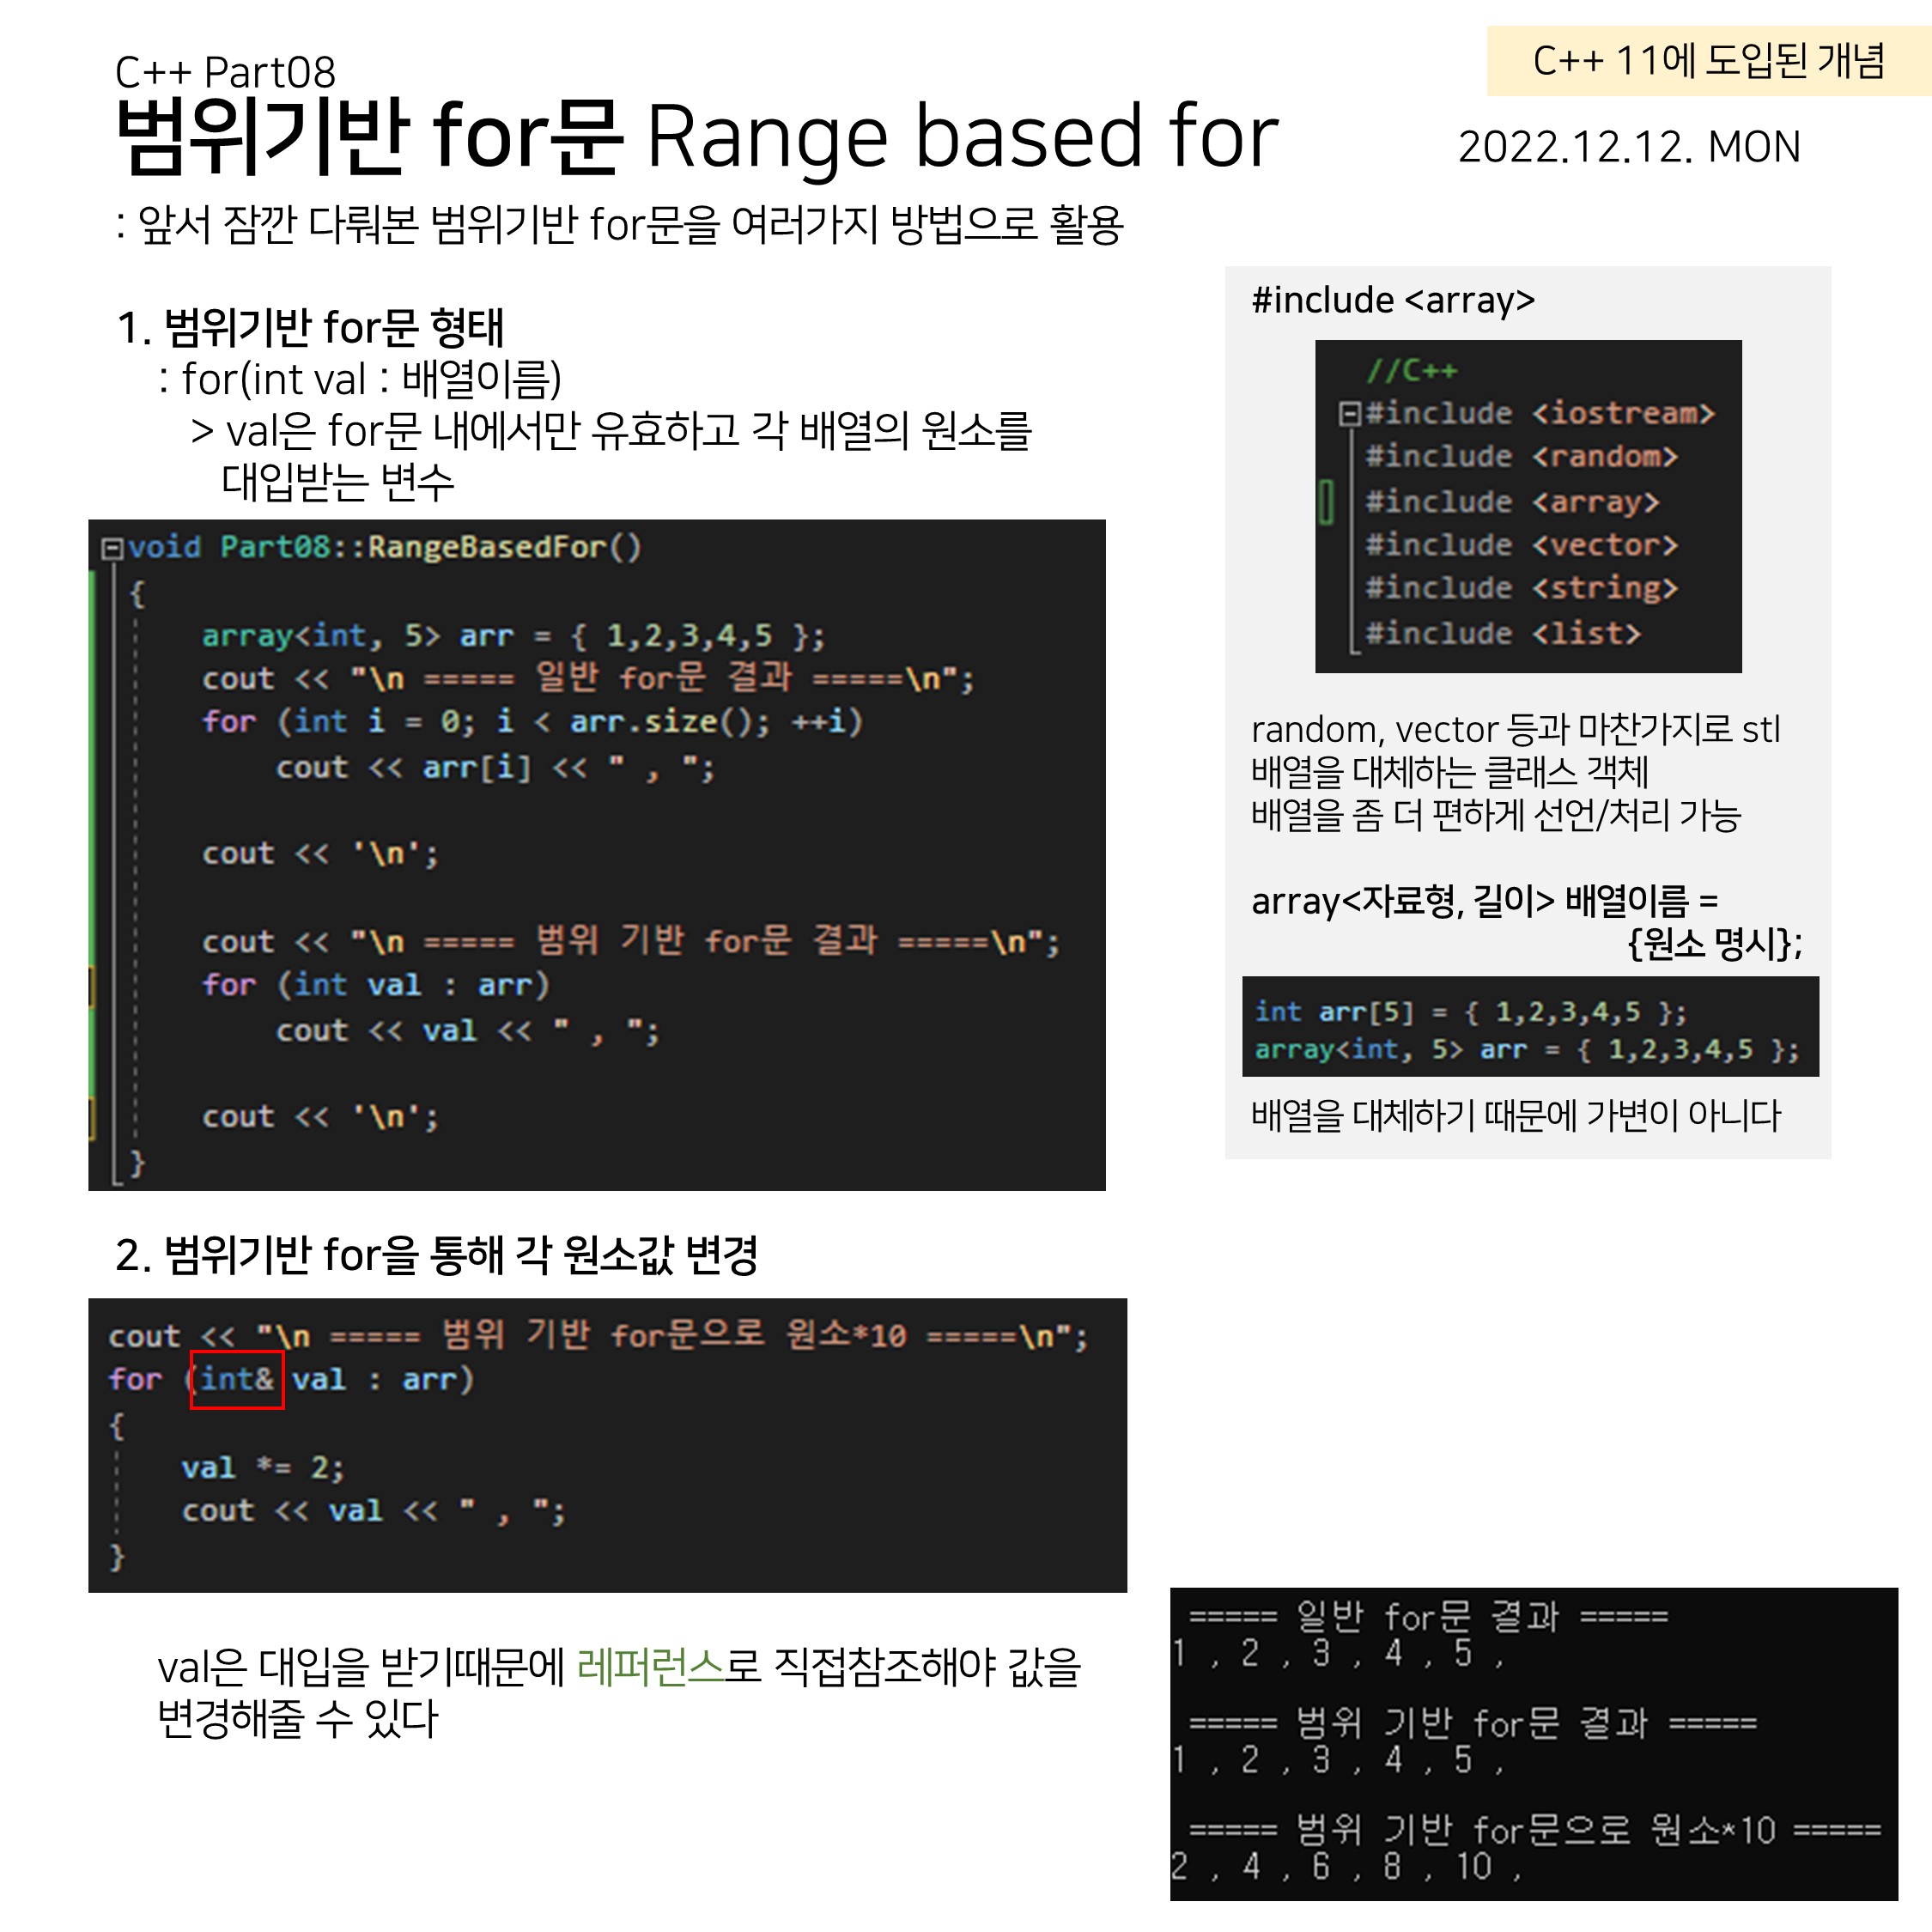Collapse the #include <iostream> code region
The image size is (1932, 1932).
[x=1349, y=413]
